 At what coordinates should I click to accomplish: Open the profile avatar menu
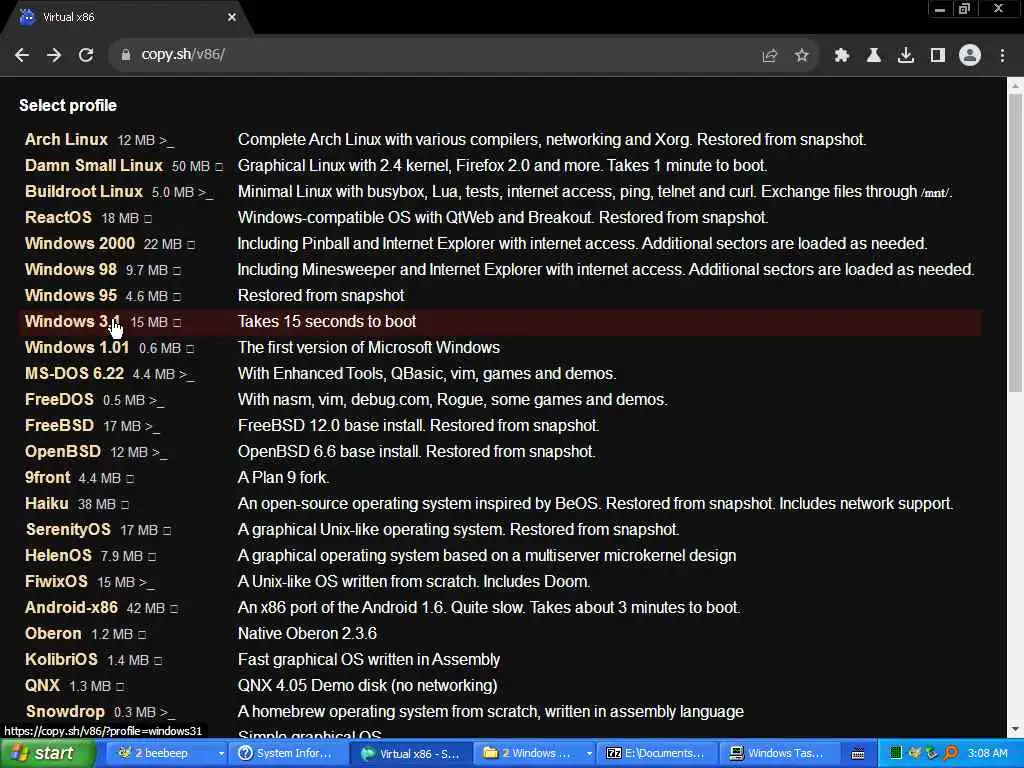[x=970, y=56]
